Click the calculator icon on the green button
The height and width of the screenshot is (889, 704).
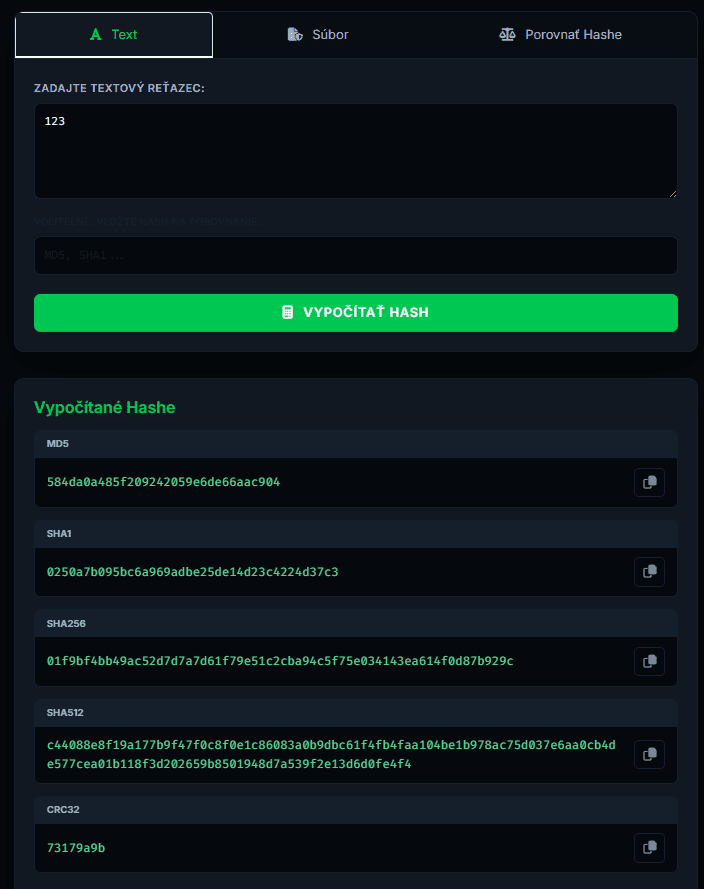click(x=288, y=312)
